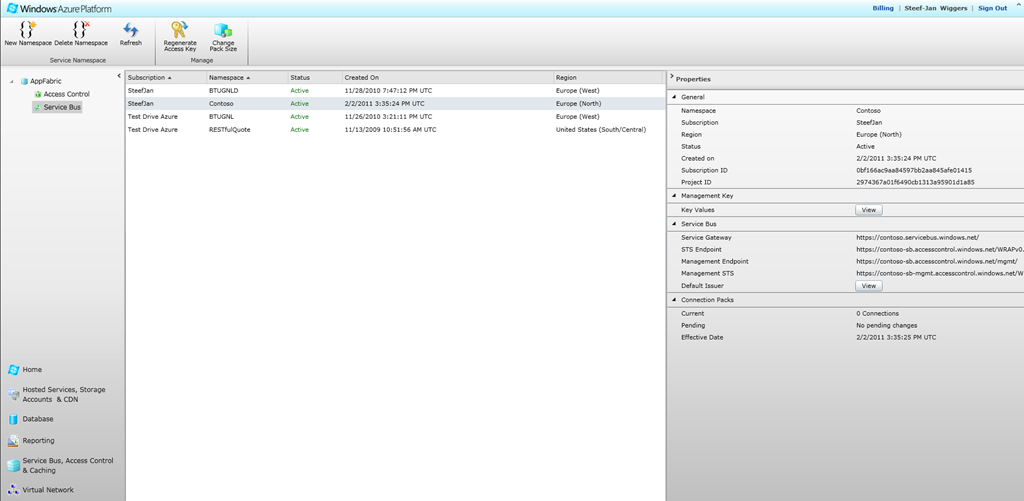The width and height of the screenshot is (1024, 501).
Task: Click Service Bus, Access Control & Caching icon
Action: tap(13, 466)
